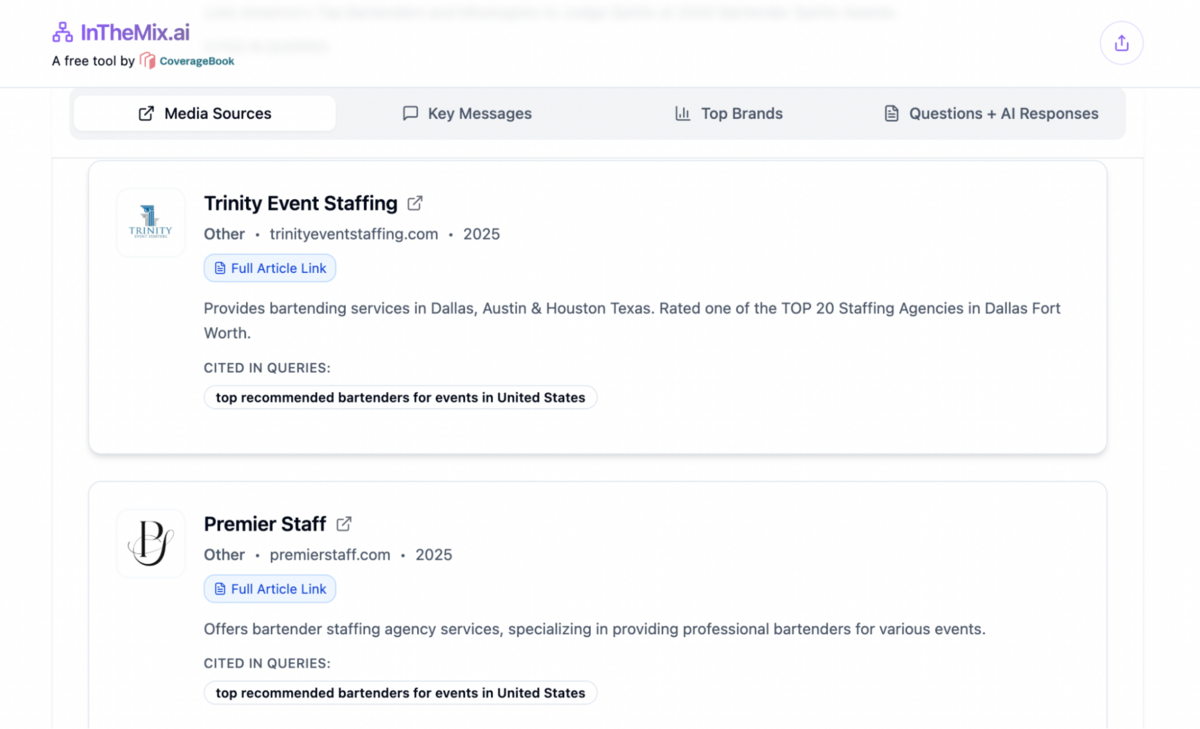Switch to the Media Sources tab
The image size is (1200, 729).
pyautogui.click(x=205, y=114)
